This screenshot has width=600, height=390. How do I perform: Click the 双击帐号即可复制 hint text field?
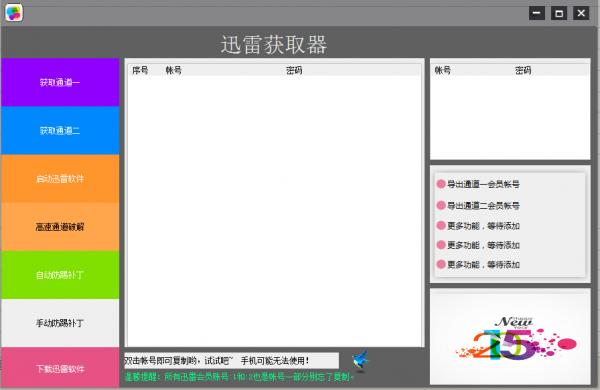[x=232, y=361]
